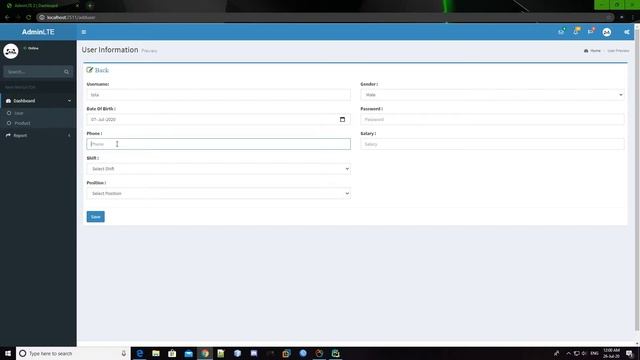Click the sidebar search magnifier icon
Image resolution: width=640 pixels, height=360 pixels.
click(66, 72)
